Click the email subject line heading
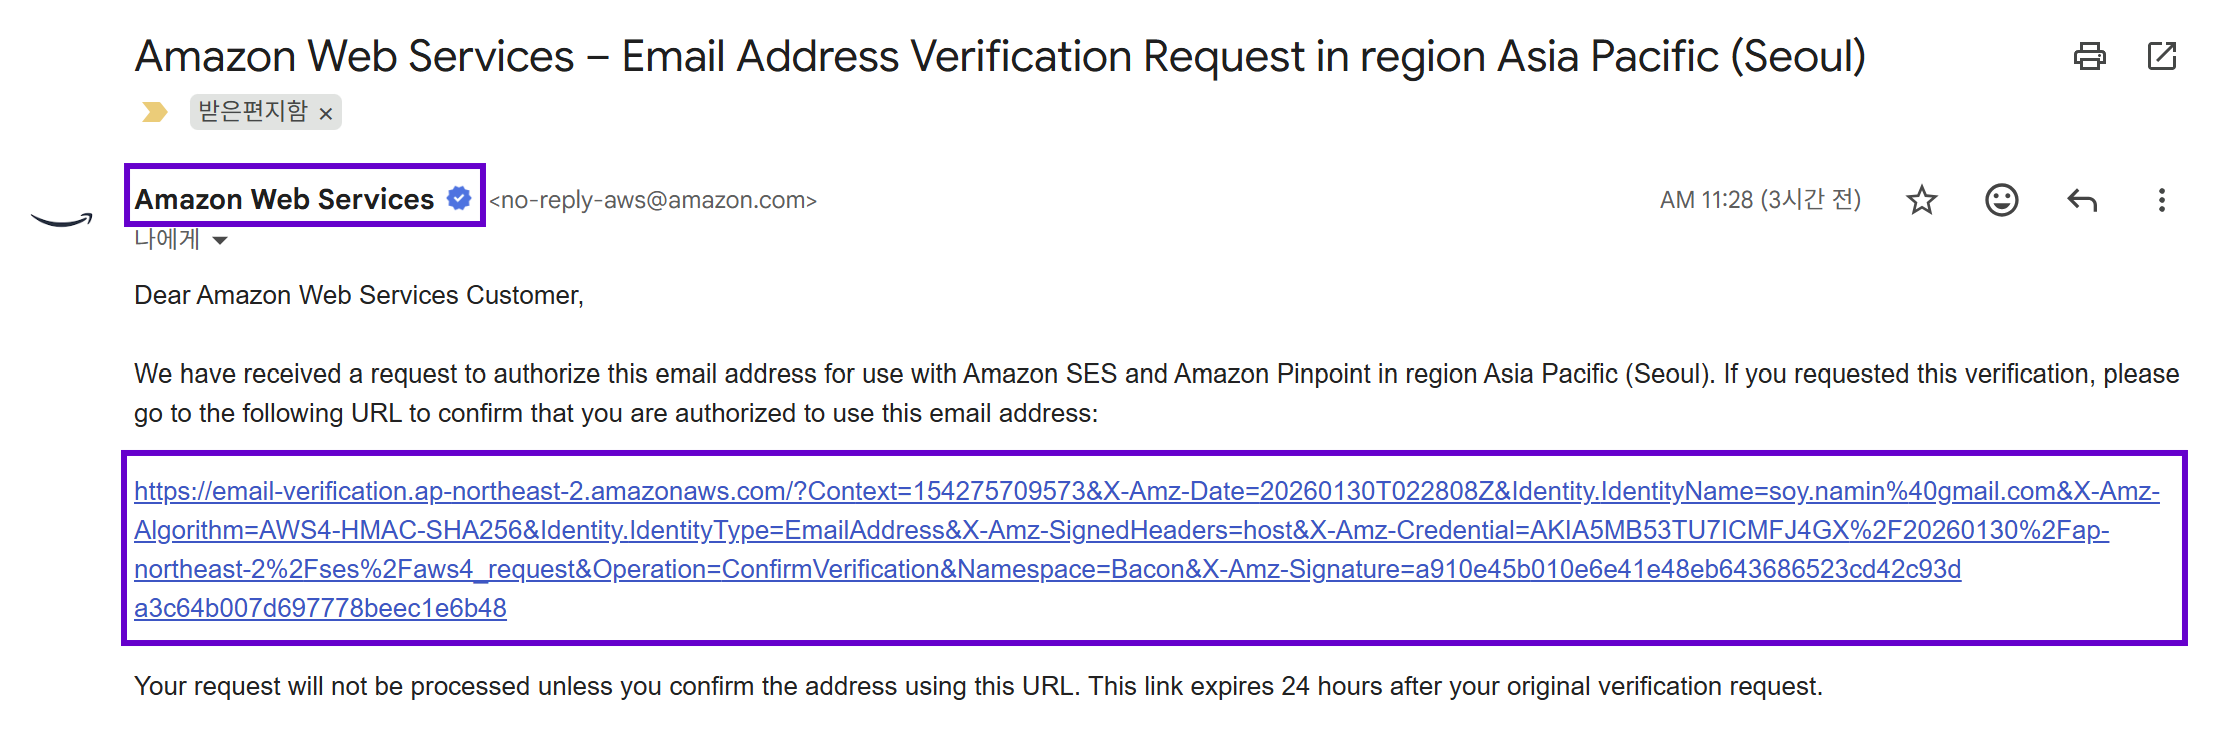 [1000, 56]
